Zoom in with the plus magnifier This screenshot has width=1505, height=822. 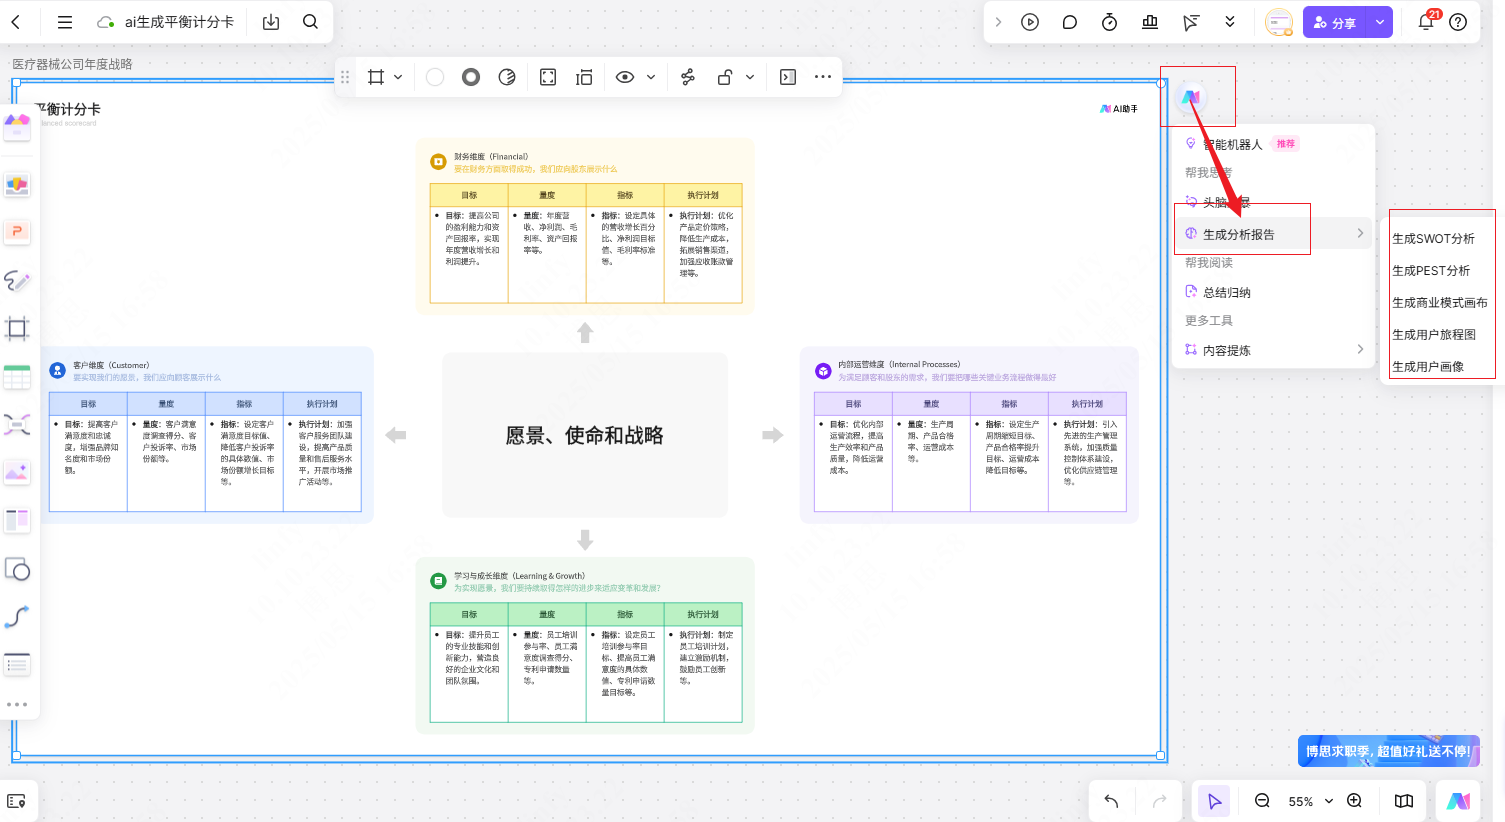coord(1354,801)
